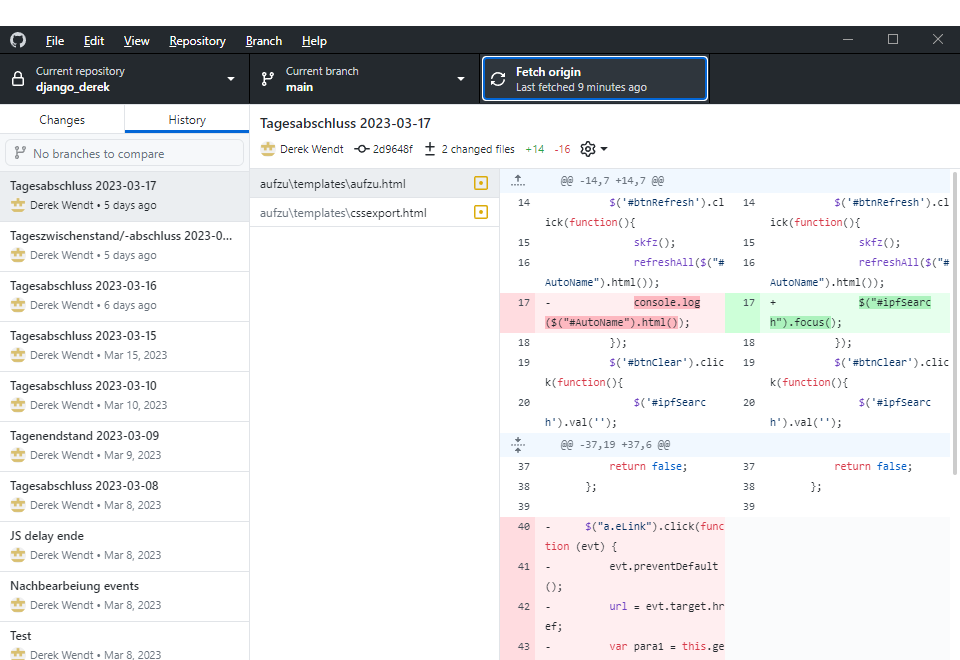Viewport: 960px width, 660px height.
Task: Click the branch icon beside Current branch
Action: pyautogui.click(x=268, y=79)
